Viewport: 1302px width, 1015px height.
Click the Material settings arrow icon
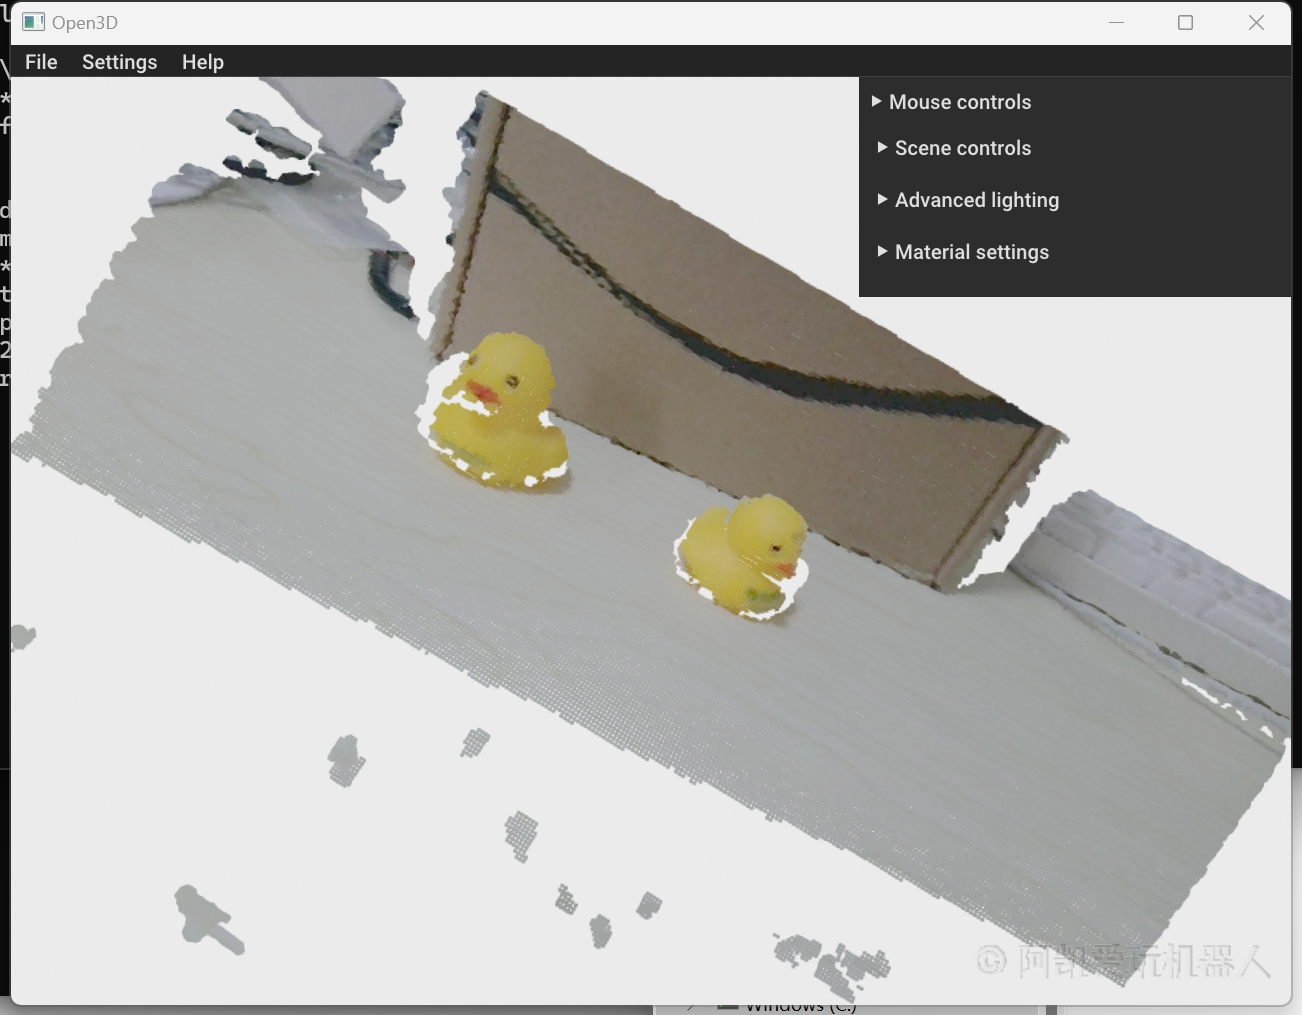click(x=882, y=251)
